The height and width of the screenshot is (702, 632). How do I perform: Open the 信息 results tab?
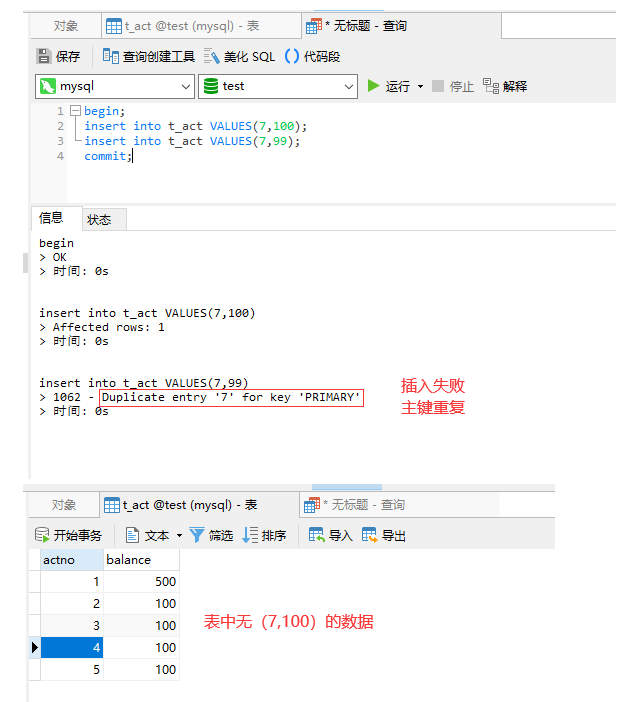tap(56, 218)
